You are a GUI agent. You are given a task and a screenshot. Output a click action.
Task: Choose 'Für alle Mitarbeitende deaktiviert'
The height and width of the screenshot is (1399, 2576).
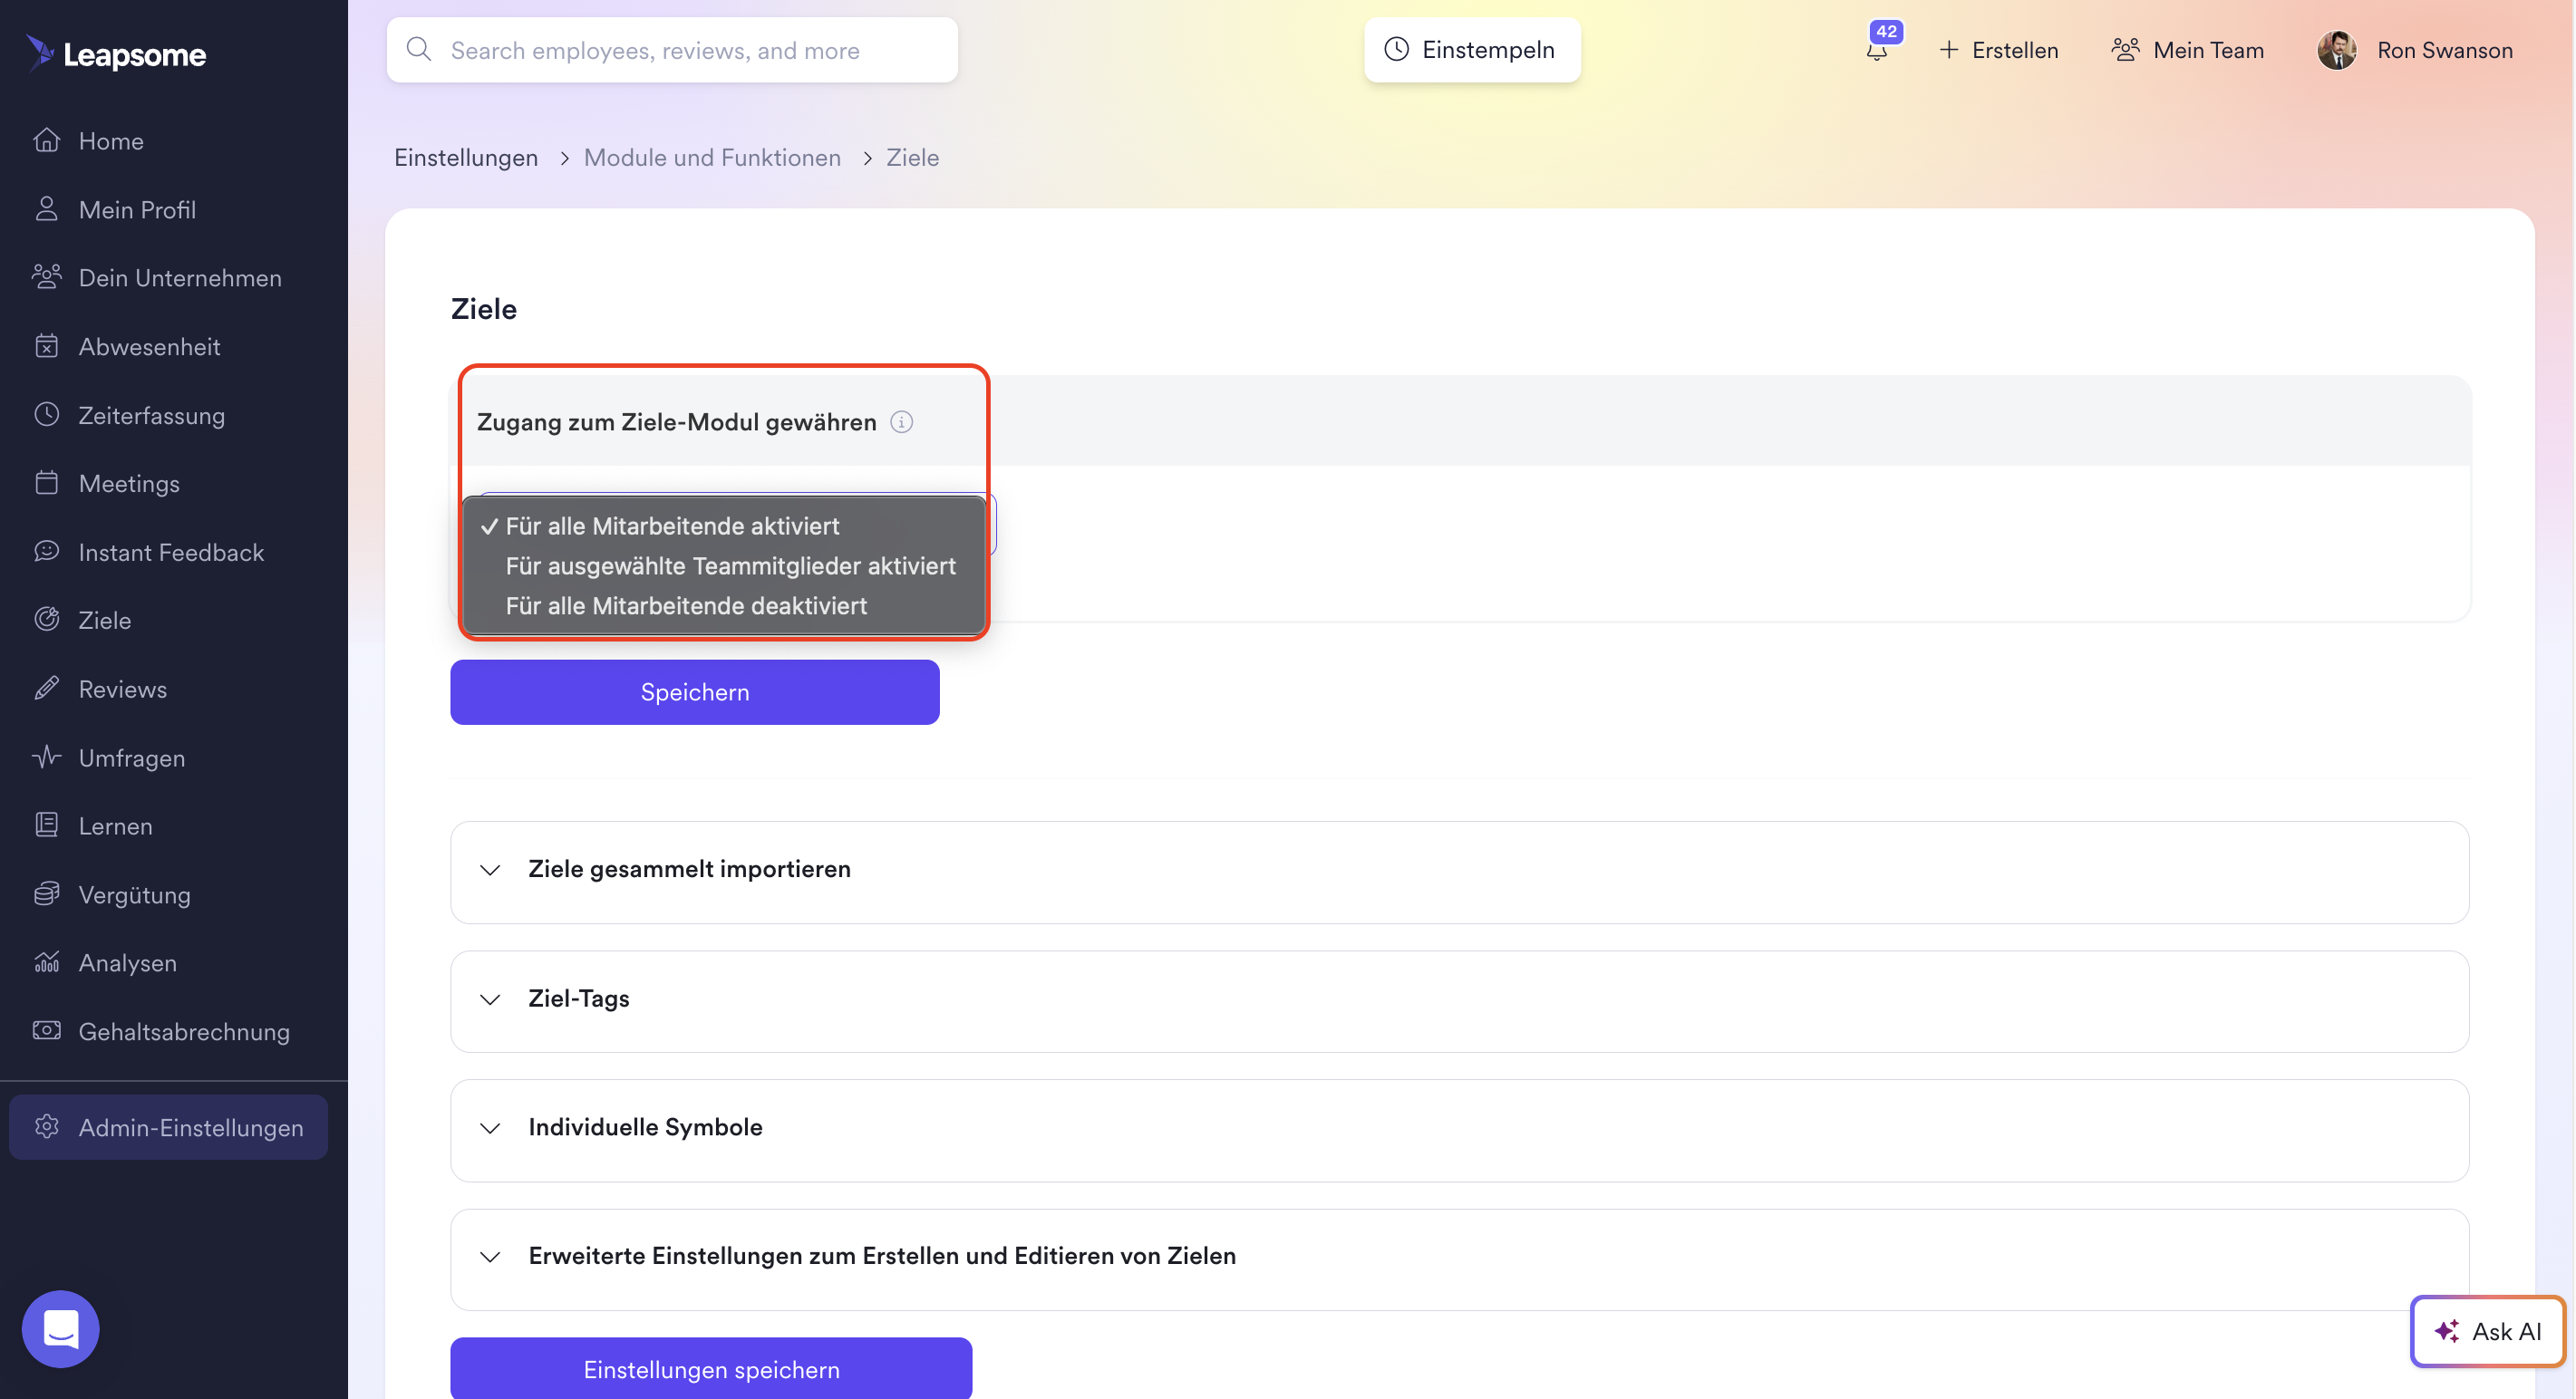coord(724,606)
